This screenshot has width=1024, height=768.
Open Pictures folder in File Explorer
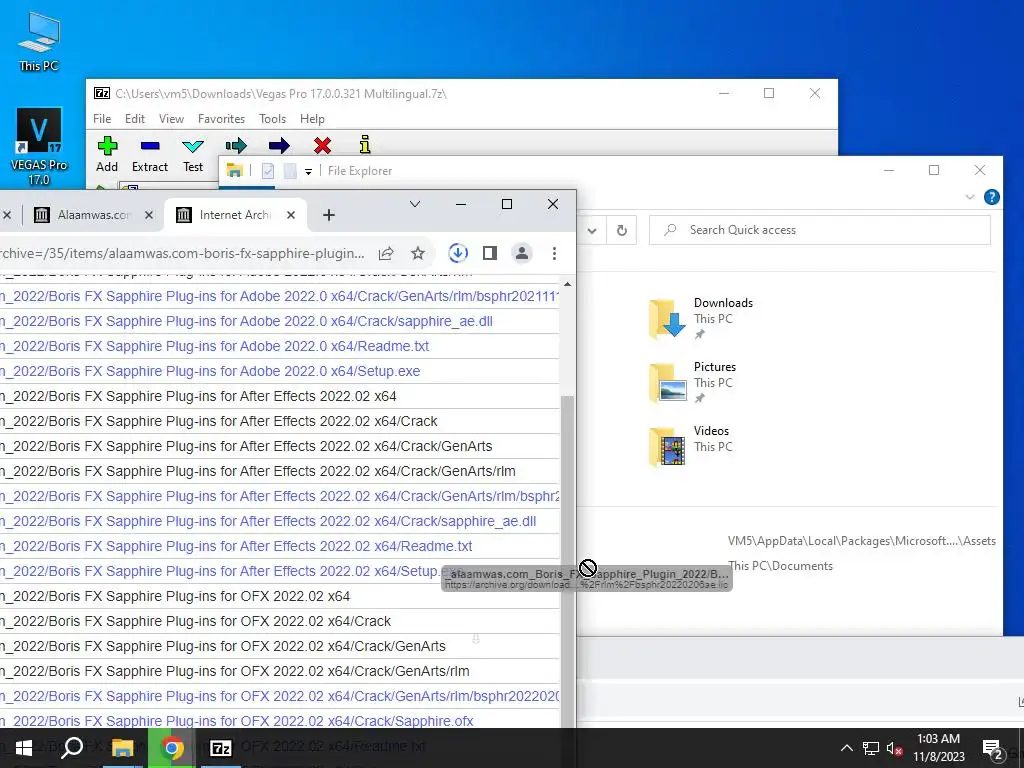coord(692,382)
